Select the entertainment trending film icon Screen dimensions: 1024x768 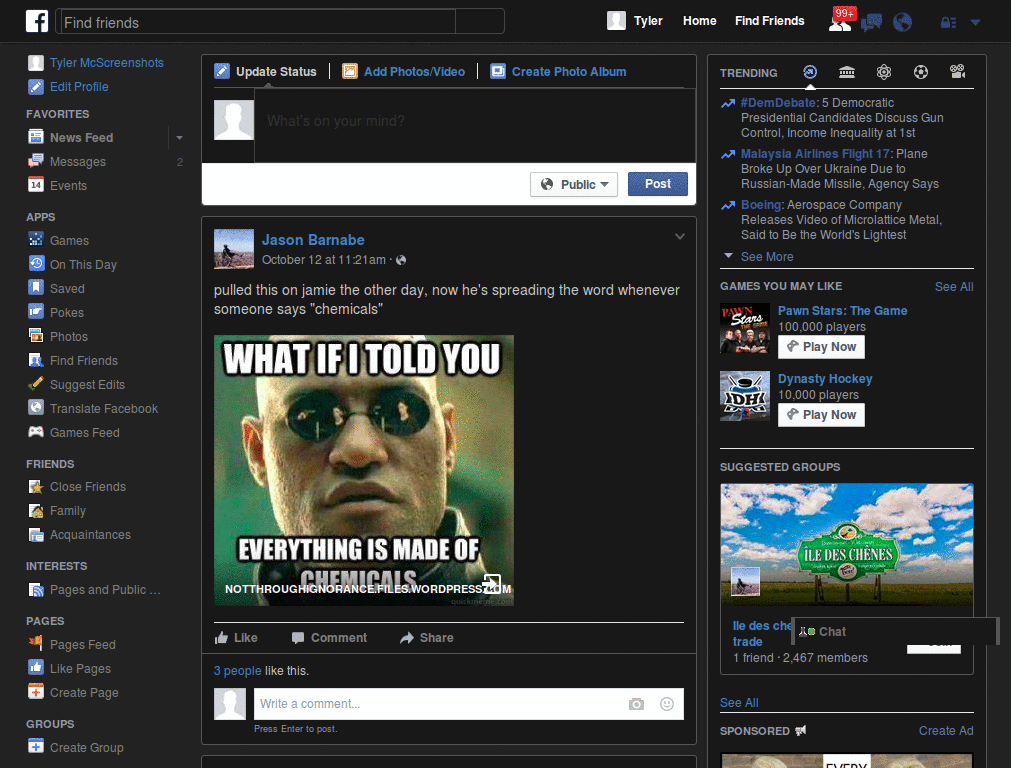click(957, 72)
